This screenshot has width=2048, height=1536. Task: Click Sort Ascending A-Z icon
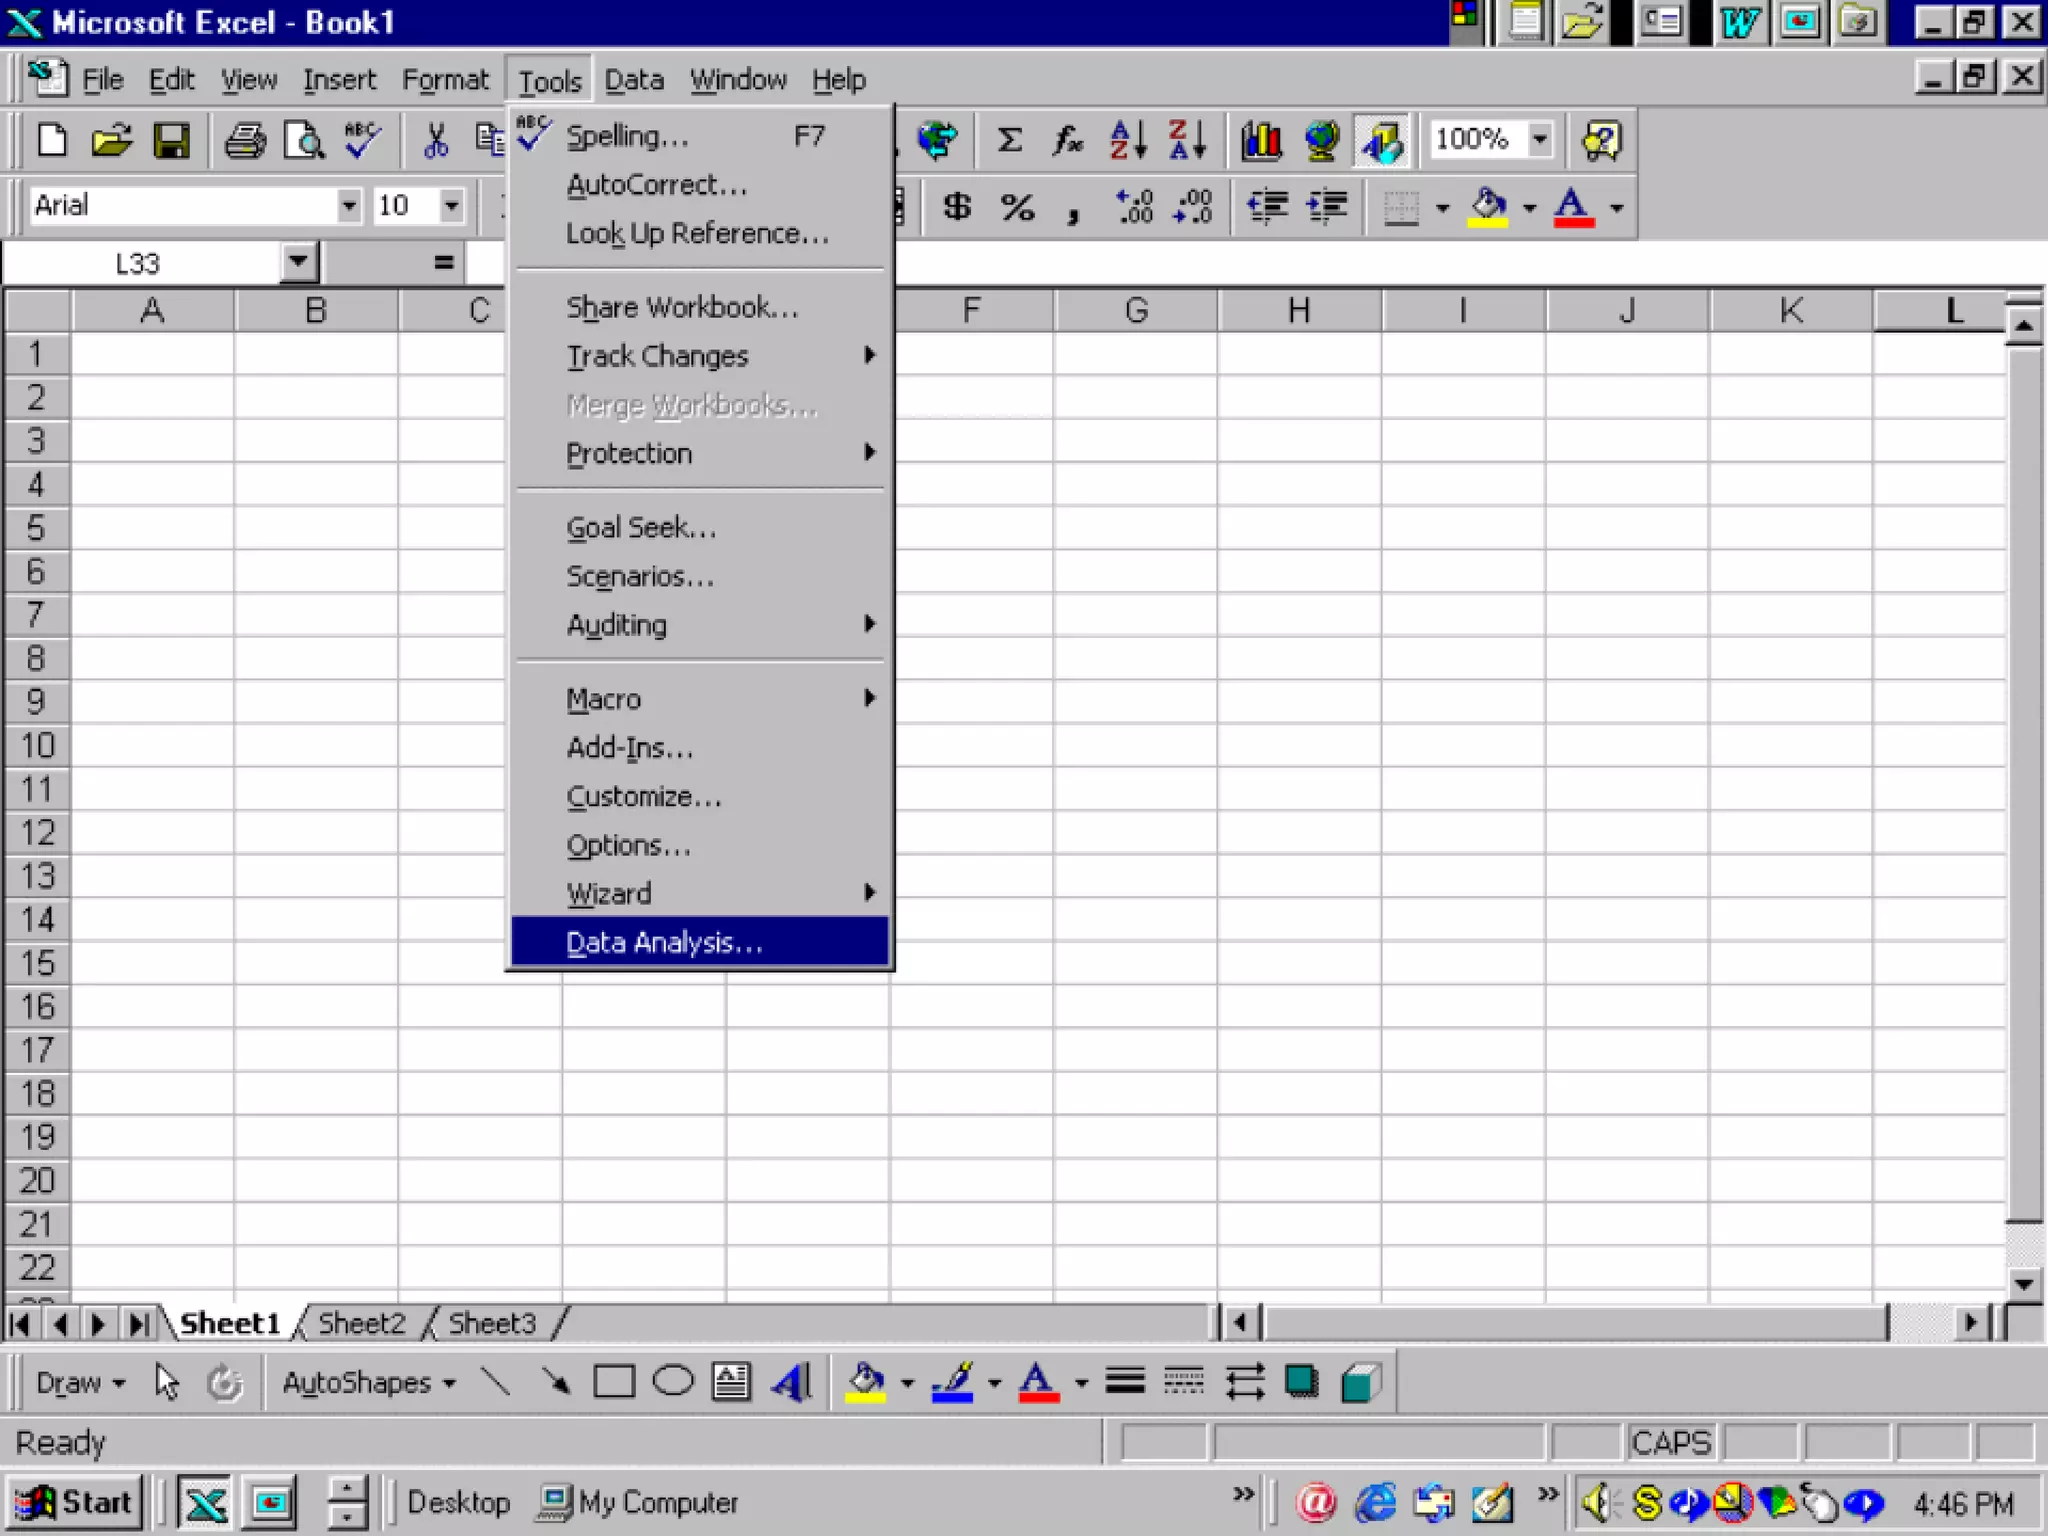1128,140
